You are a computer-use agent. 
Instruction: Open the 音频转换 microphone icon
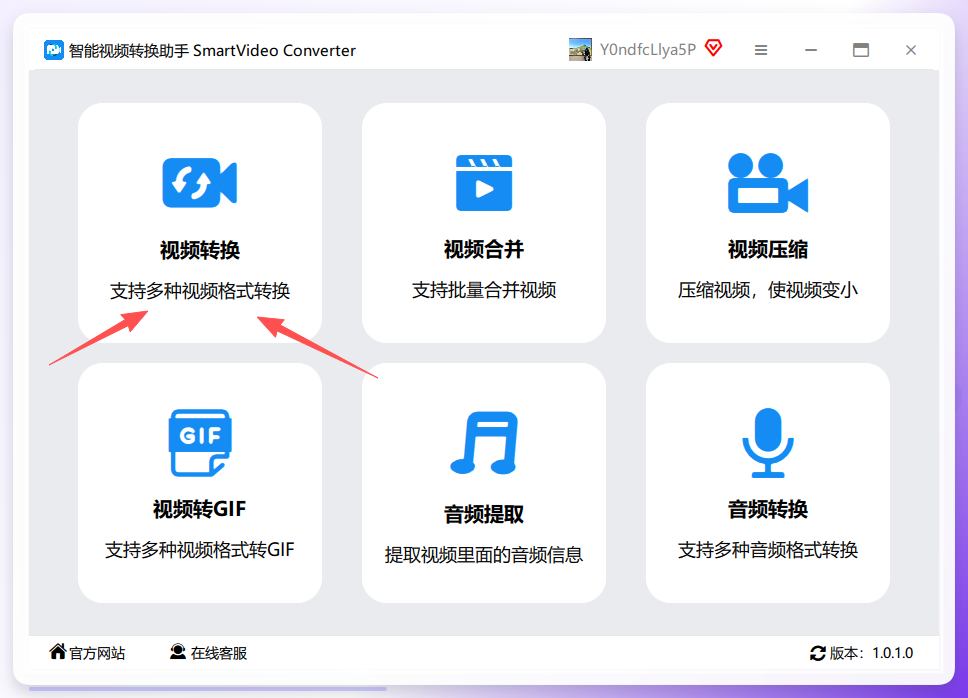coord(768,442)
